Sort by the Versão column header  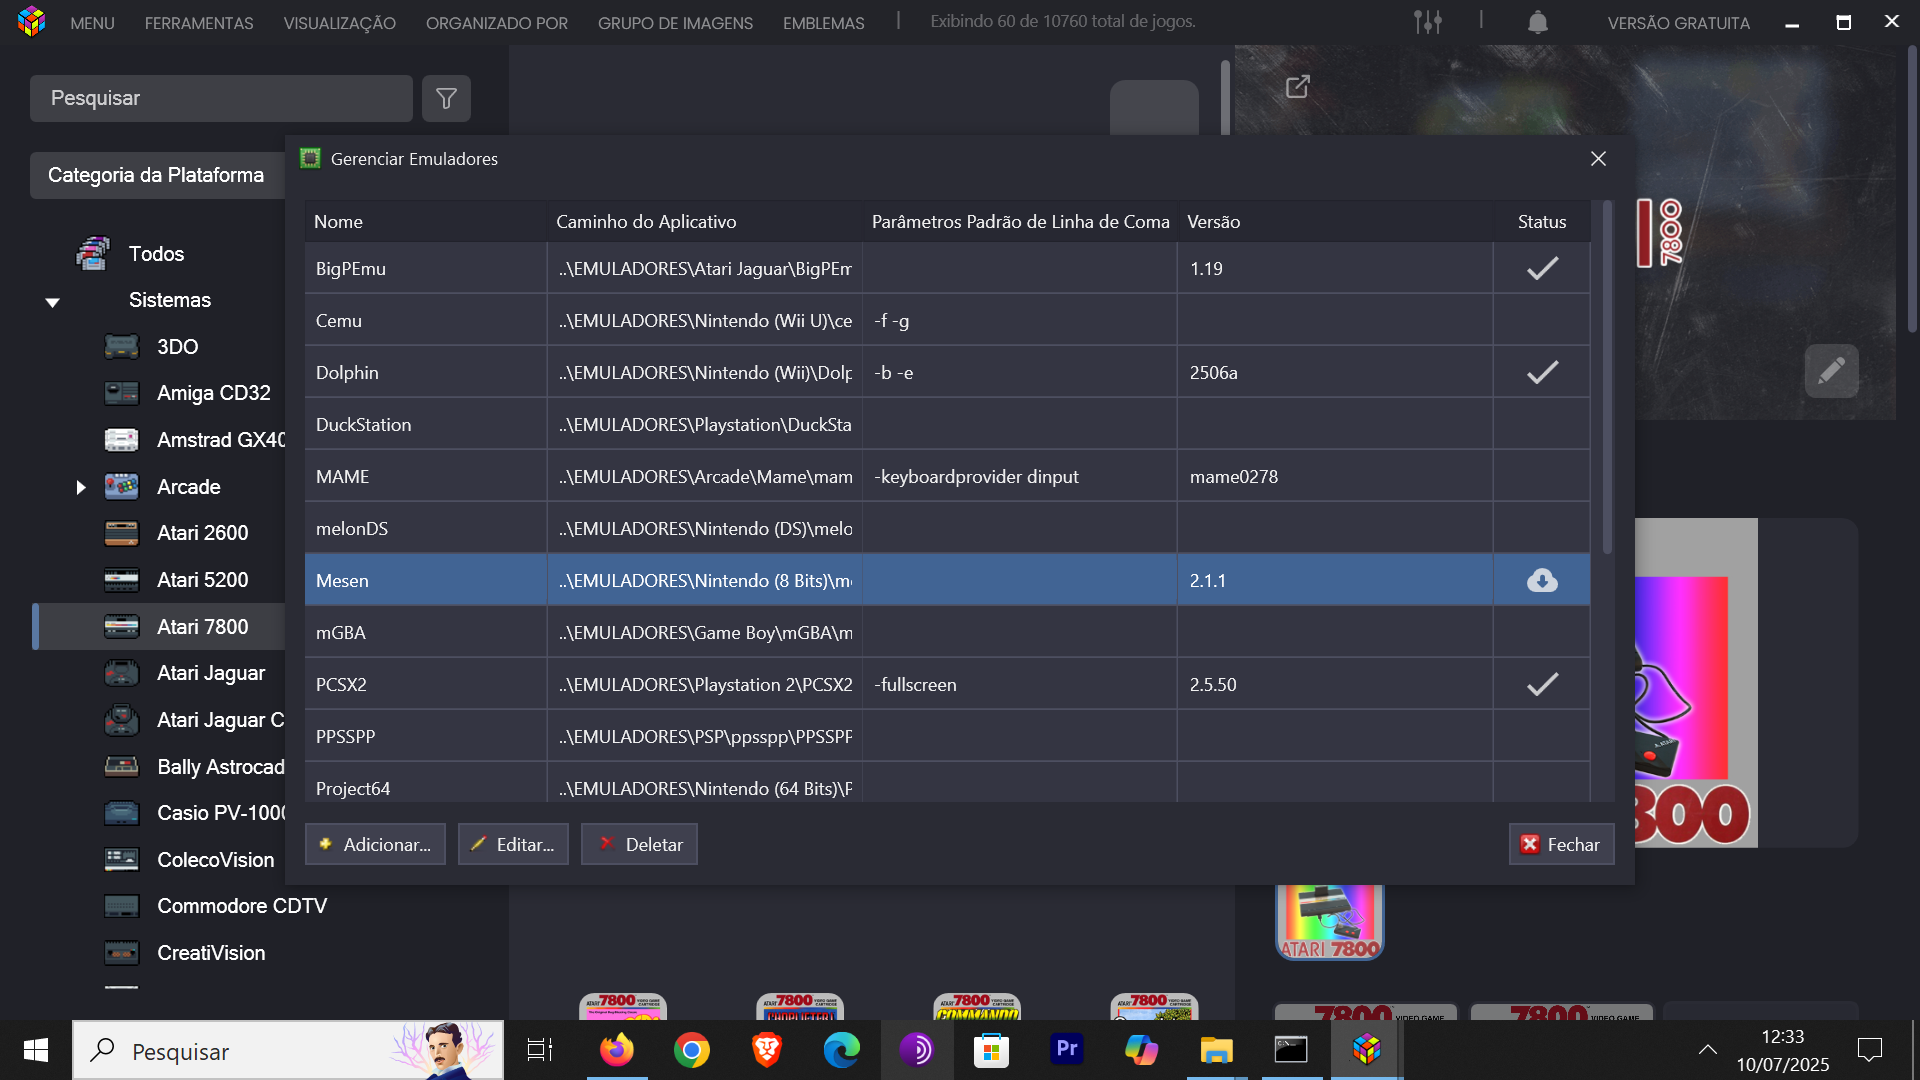coord(1335,221)
